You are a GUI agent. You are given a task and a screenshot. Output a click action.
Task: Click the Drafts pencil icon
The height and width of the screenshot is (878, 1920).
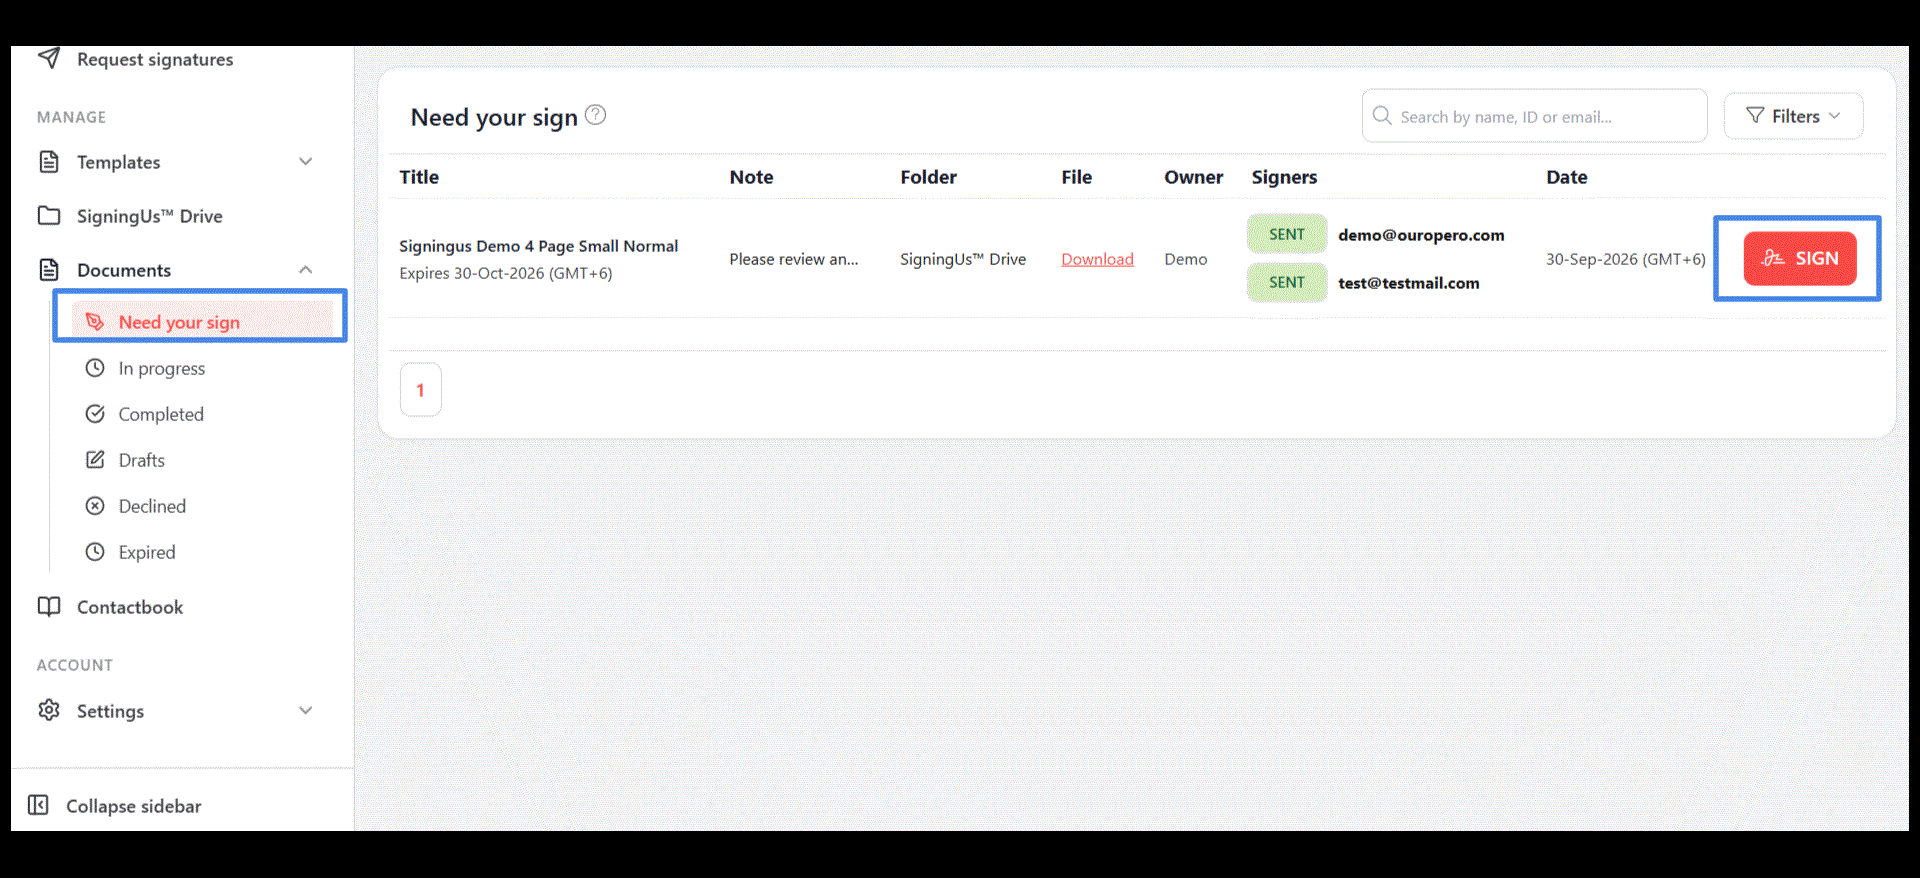[x=95, y=460]
